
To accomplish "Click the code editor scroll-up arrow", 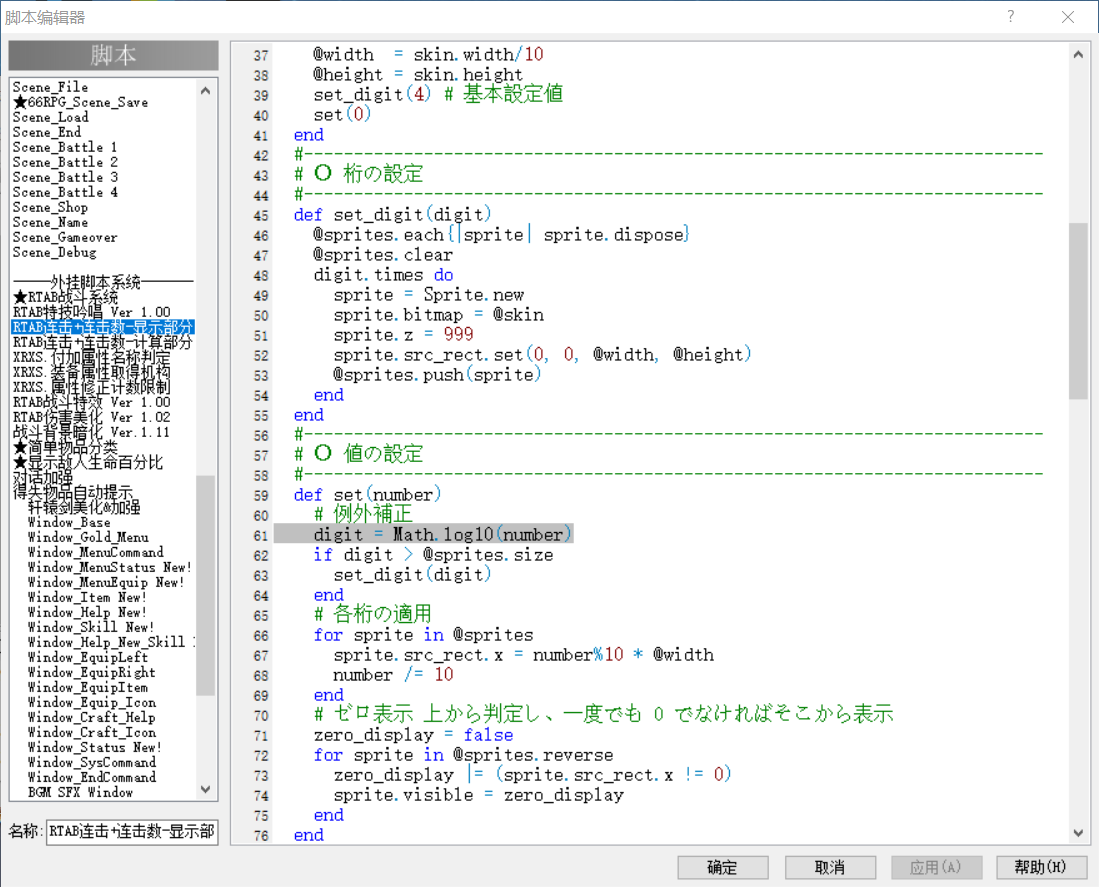I will point(1078,54).
